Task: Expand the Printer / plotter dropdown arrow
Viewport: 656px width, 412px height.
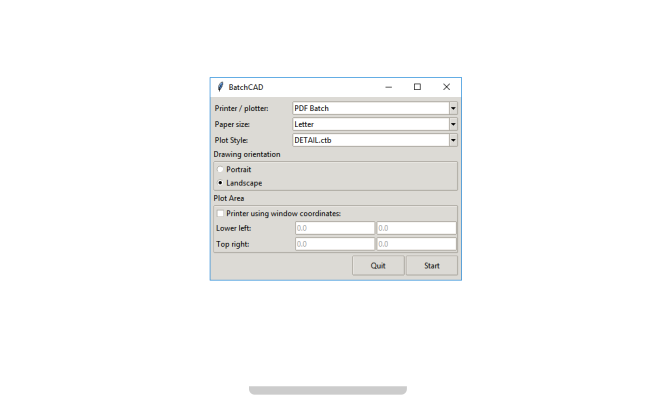Action: [x=453, y=108]
